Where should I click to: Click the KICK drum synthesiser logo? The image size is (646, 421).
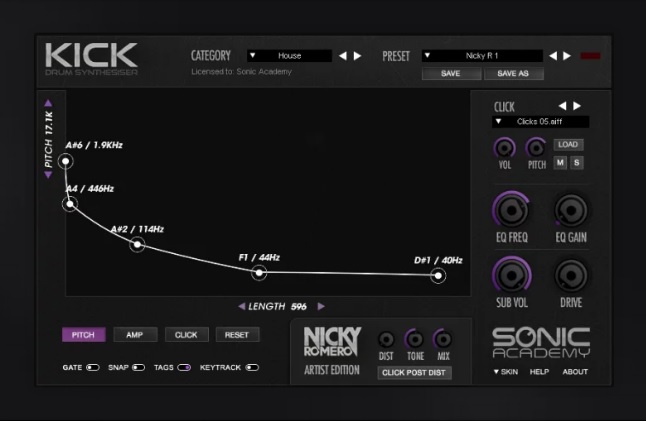pyautogui.click(x=91, y=59)
